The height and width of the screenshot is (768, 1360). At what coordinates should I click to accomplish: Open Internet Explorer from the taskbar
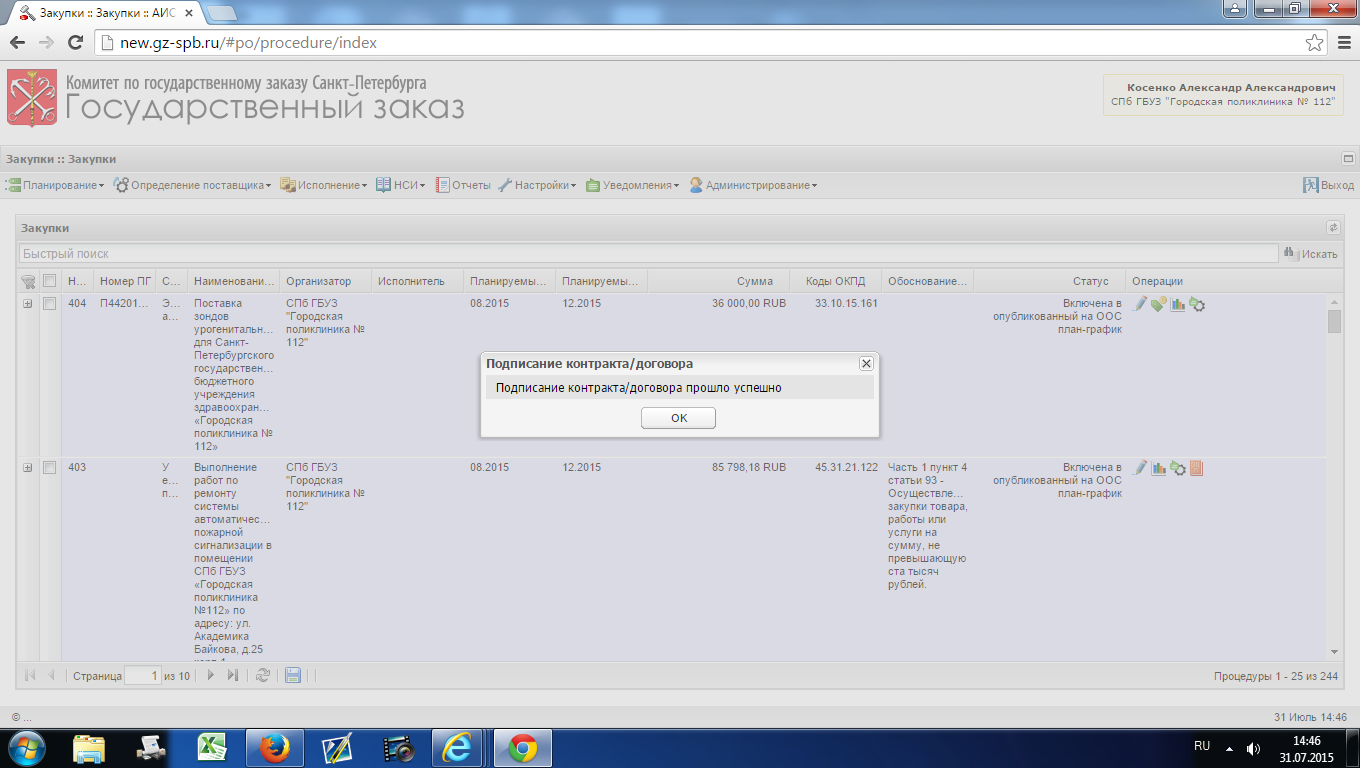pos(459,748)
